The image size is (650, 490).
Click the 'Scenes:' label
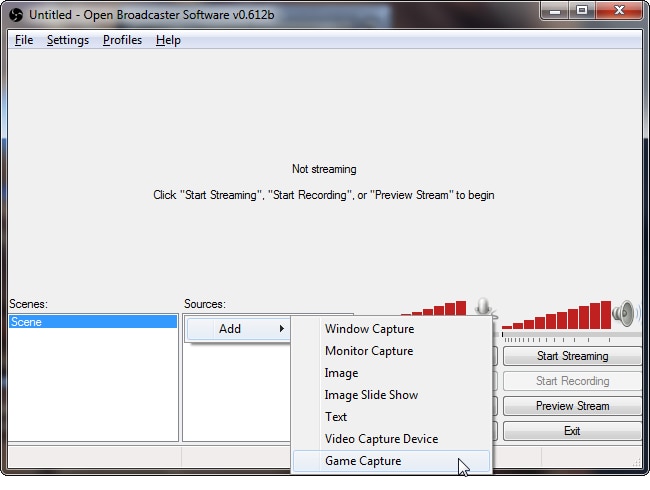(29, 304)
